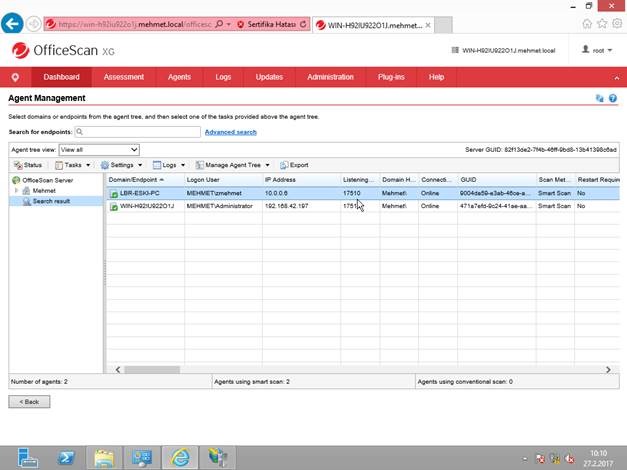Click the Status toolbar button
This screenshot has width=627, height=470.
pyautogui.click(x=28, y=165)
